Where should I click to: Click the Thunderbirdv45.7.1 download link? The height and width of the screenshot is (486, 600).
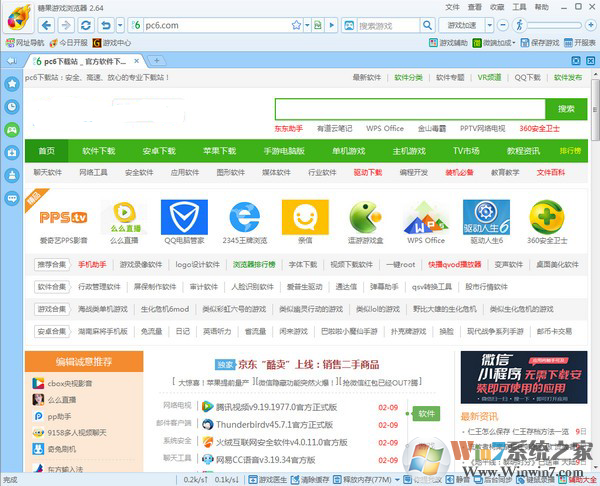[274, 425]
